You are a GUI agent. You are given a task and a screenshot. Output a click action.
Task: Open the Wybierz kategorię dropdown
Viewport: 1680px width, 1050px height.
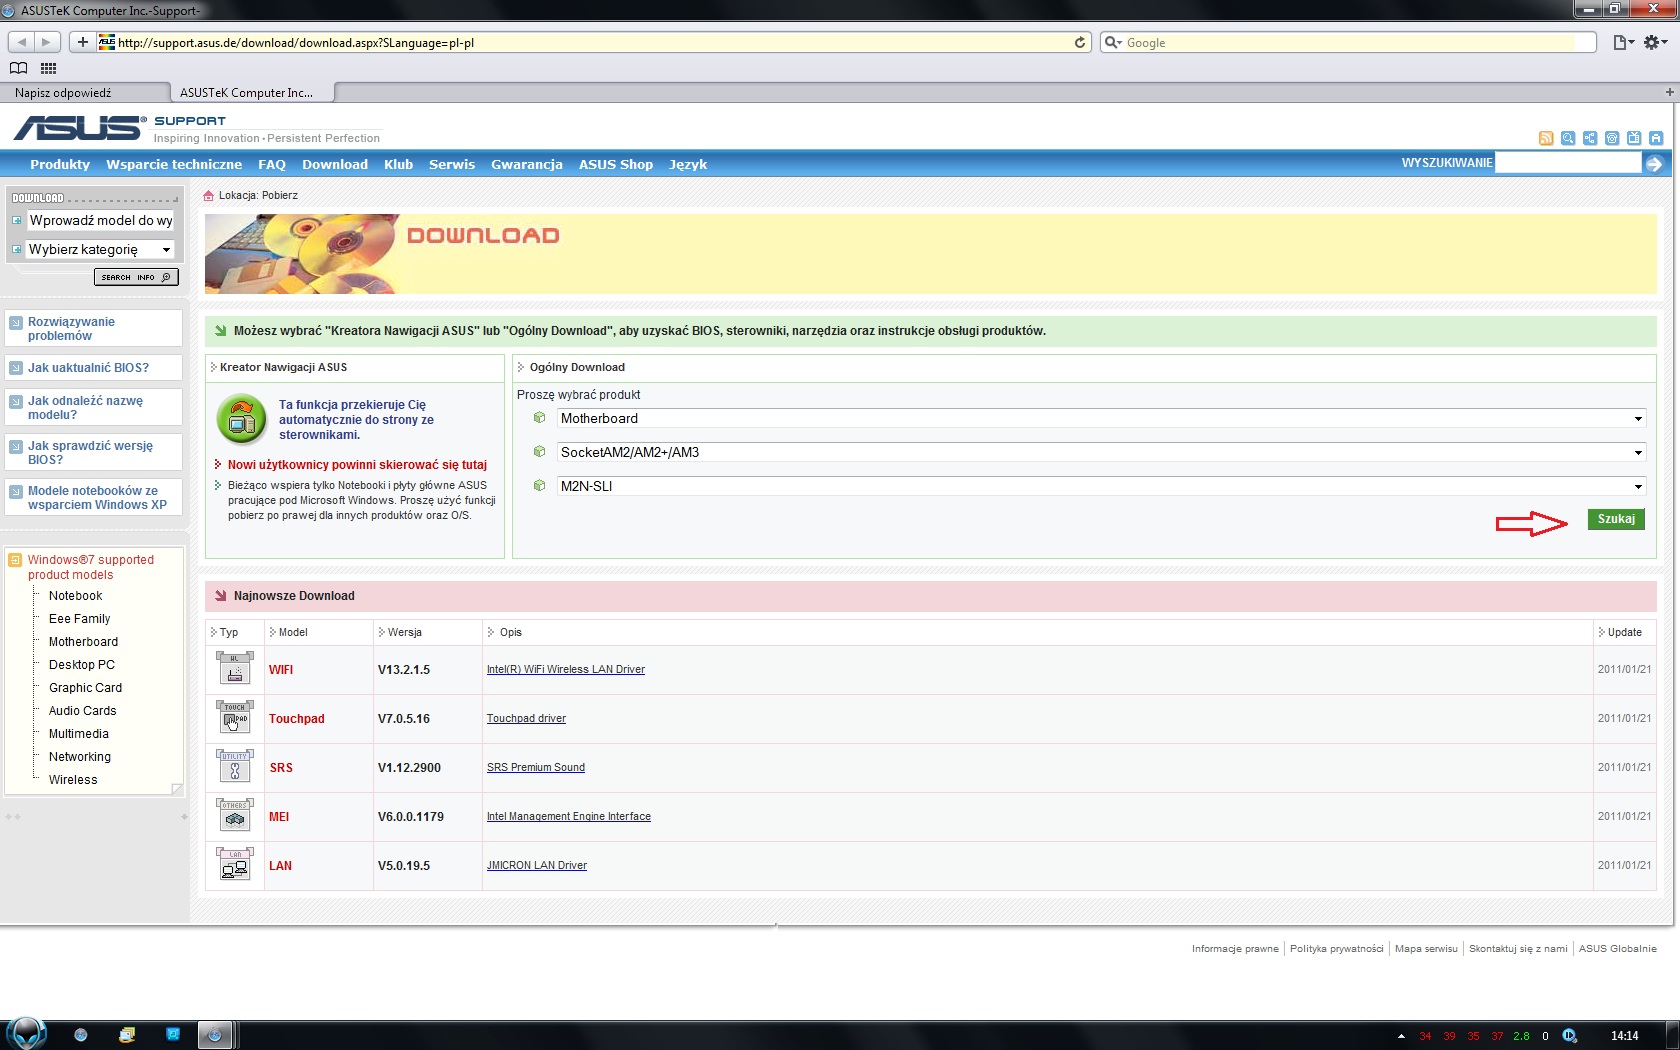click(100, 250)
